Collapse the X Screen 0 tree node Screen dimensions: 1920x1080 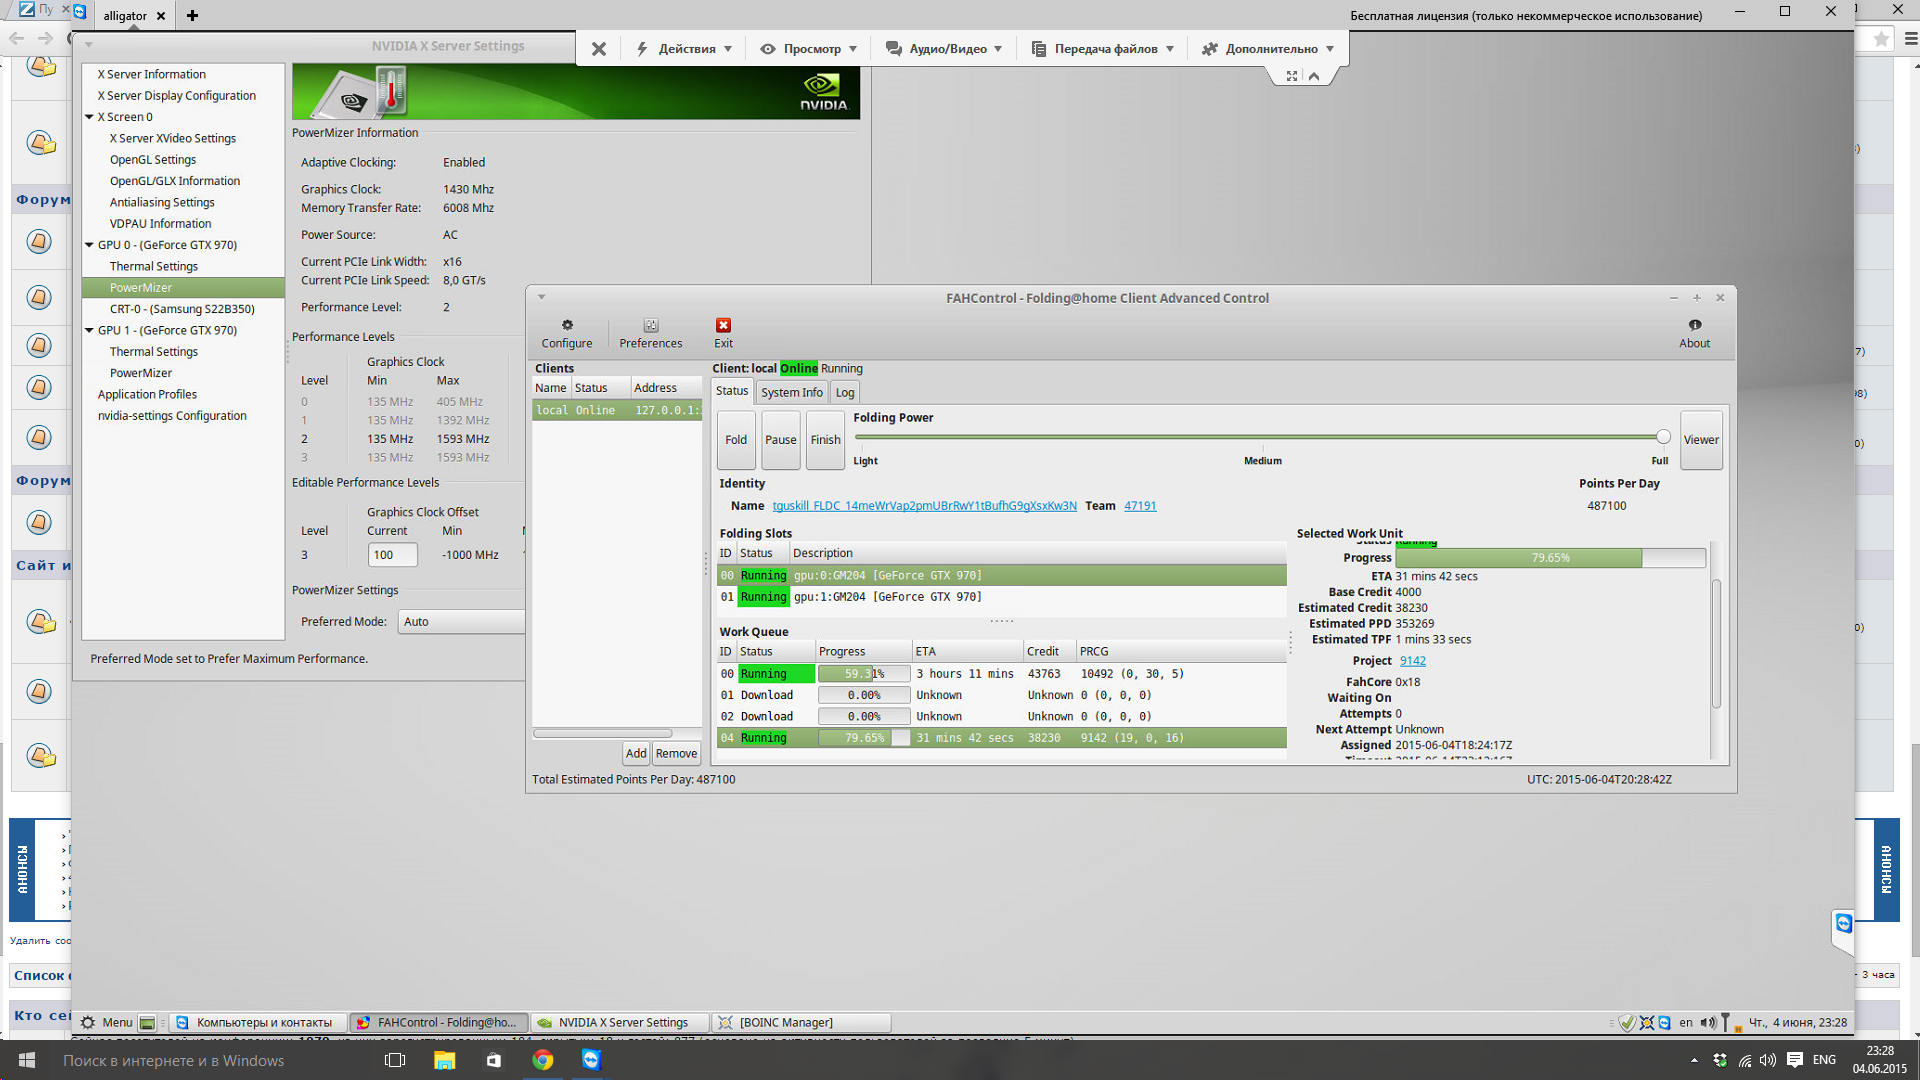[90, 117]
